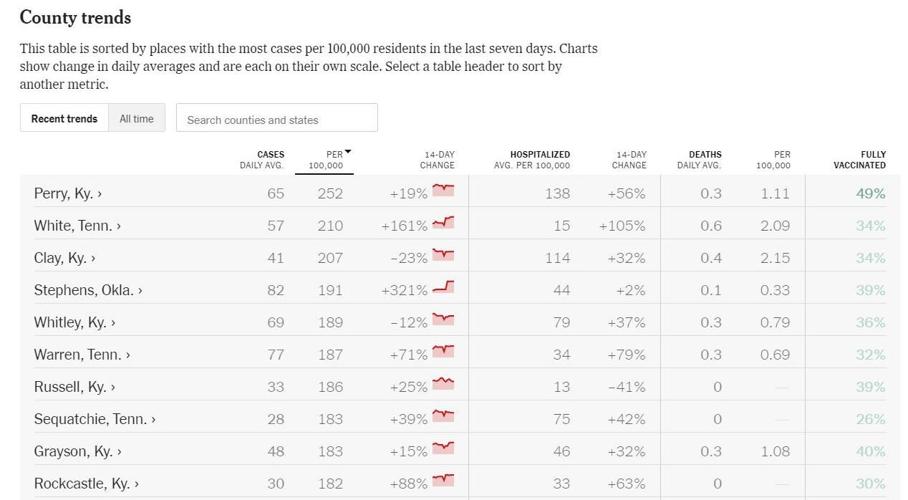Click Rockcastle, Ky. trend sparkline chart
The width and height of the screenshot is (908, 500).
tap(443, 481)
